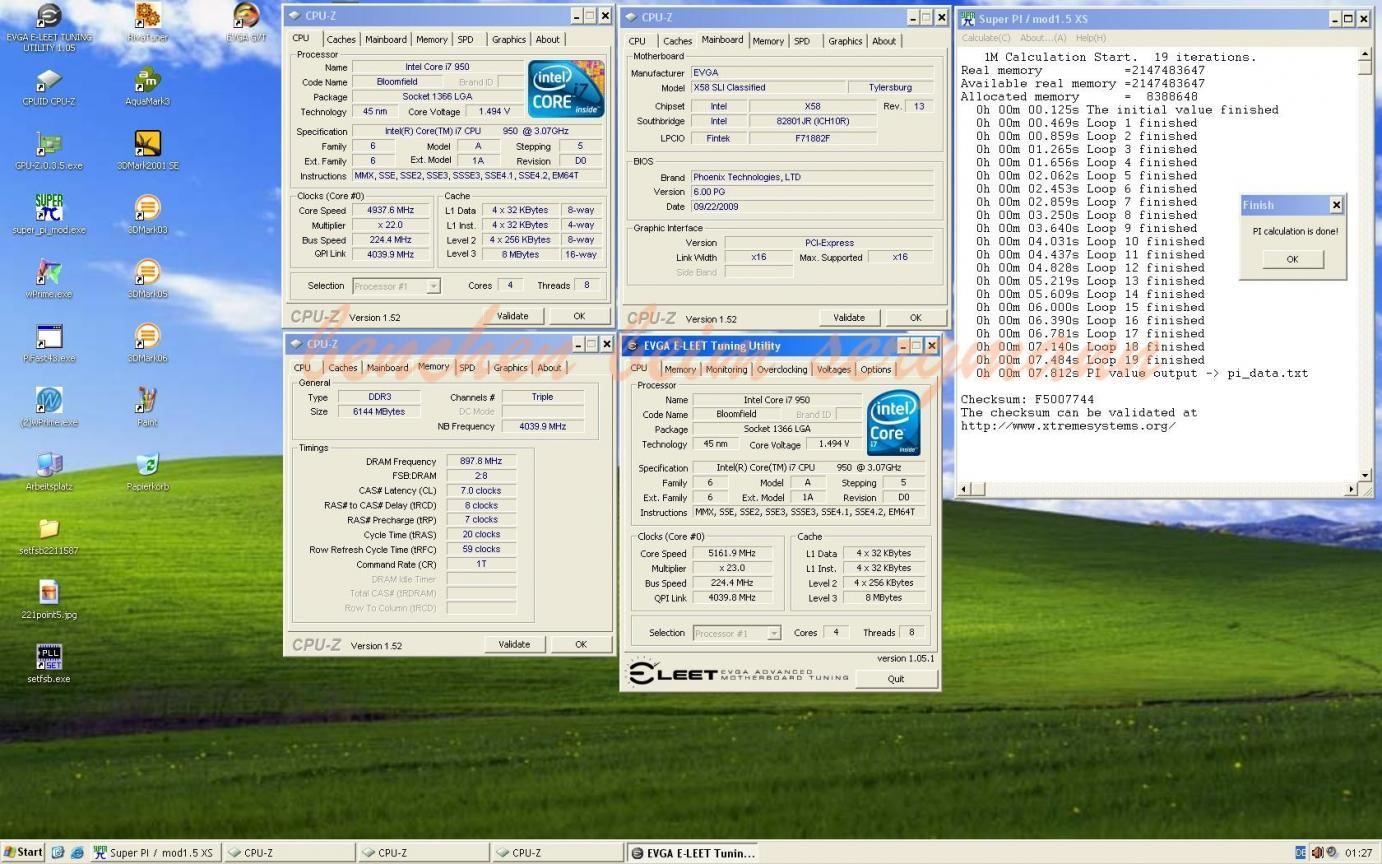The image size is (1382, 864).
Task: Click the volume icon in system tray
Action: (1317, 853)
